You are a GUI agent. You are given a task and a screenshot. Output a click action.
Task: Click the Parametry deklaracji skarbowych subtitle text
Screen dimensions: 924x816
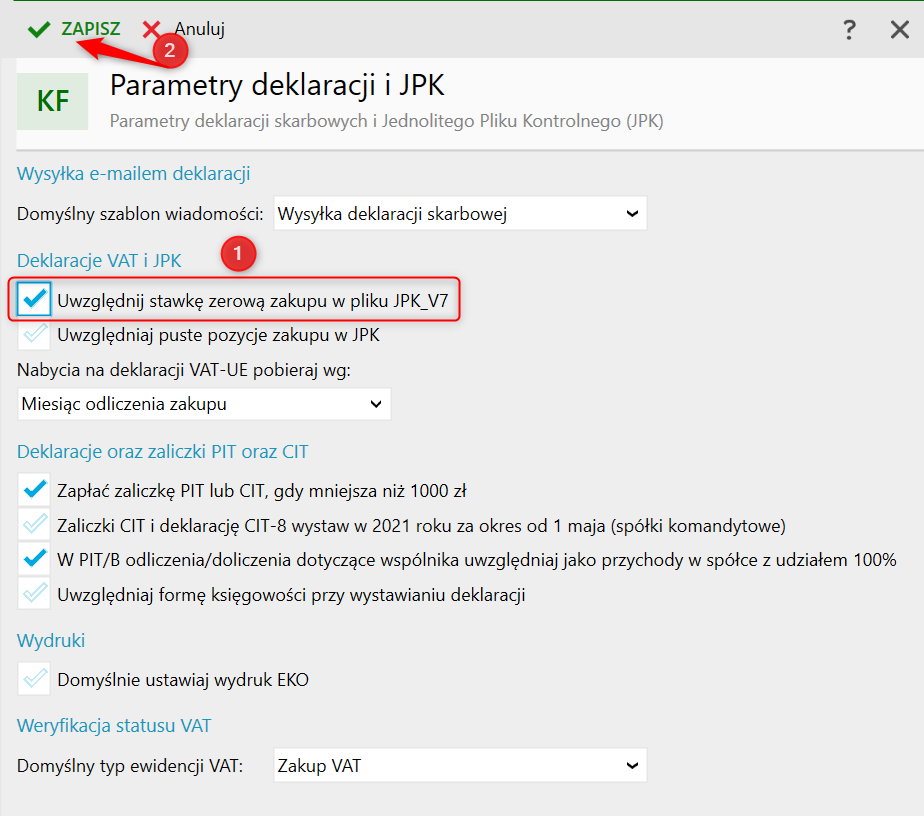point(387,121)
